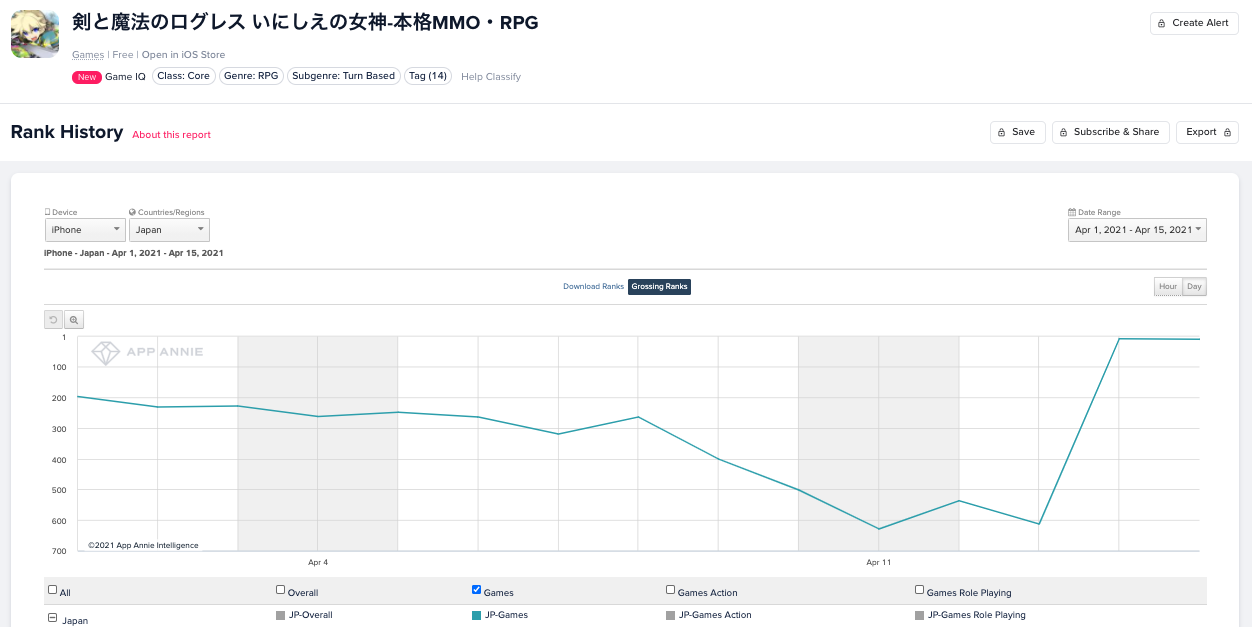
Task: Click the JP-Overall gray color swatch
Action: coord(280,615)
